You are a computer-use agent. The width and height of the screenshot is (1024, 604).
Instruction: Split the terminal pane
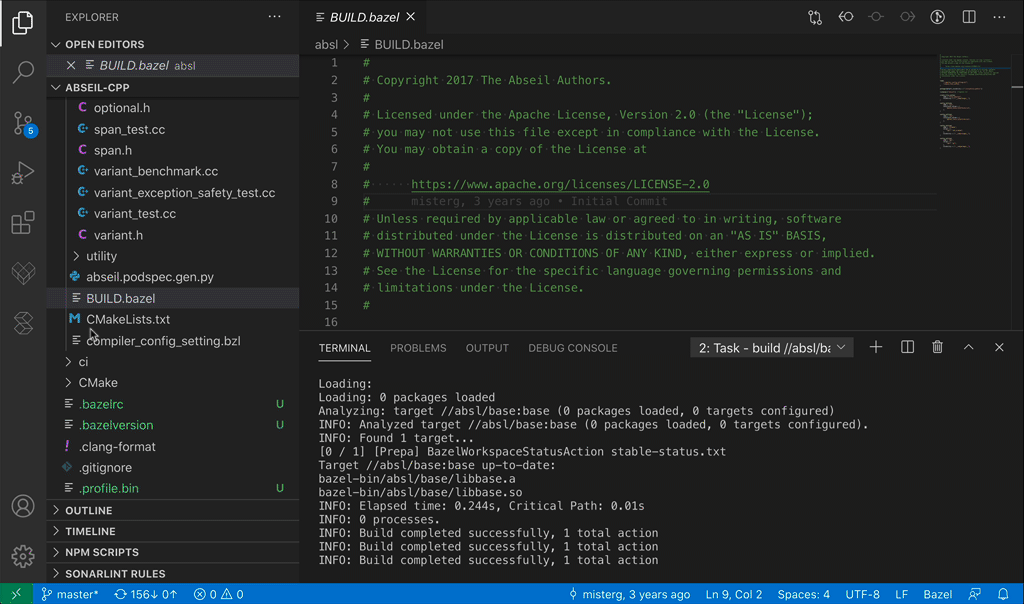tap(907, 347)
